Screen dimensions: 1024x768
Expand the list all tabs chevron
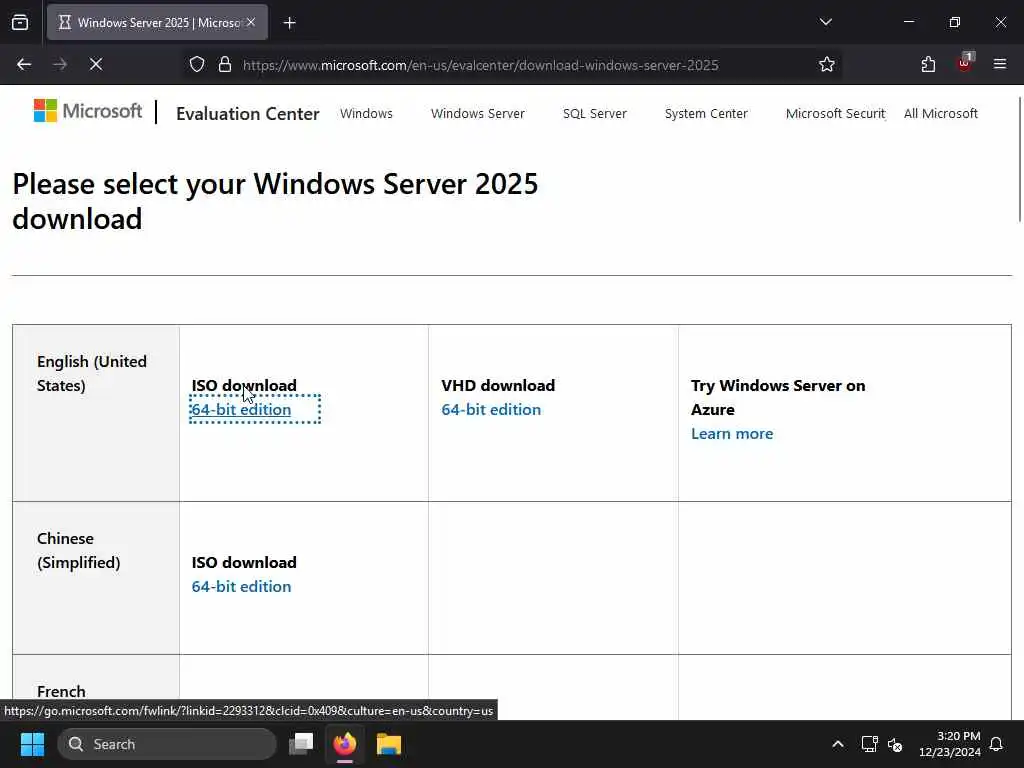click(825, 22)
